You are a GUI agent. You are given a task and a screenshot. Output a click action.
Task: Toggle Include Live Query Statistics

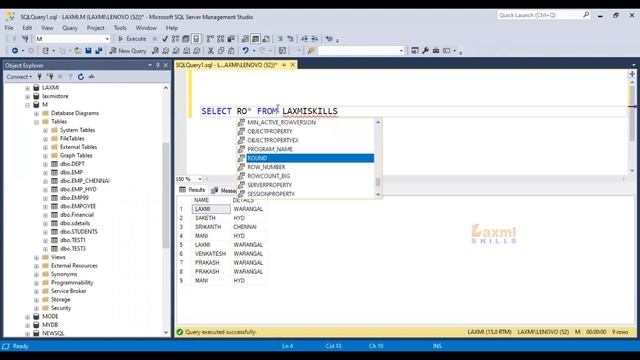click(x=220, y=39)
